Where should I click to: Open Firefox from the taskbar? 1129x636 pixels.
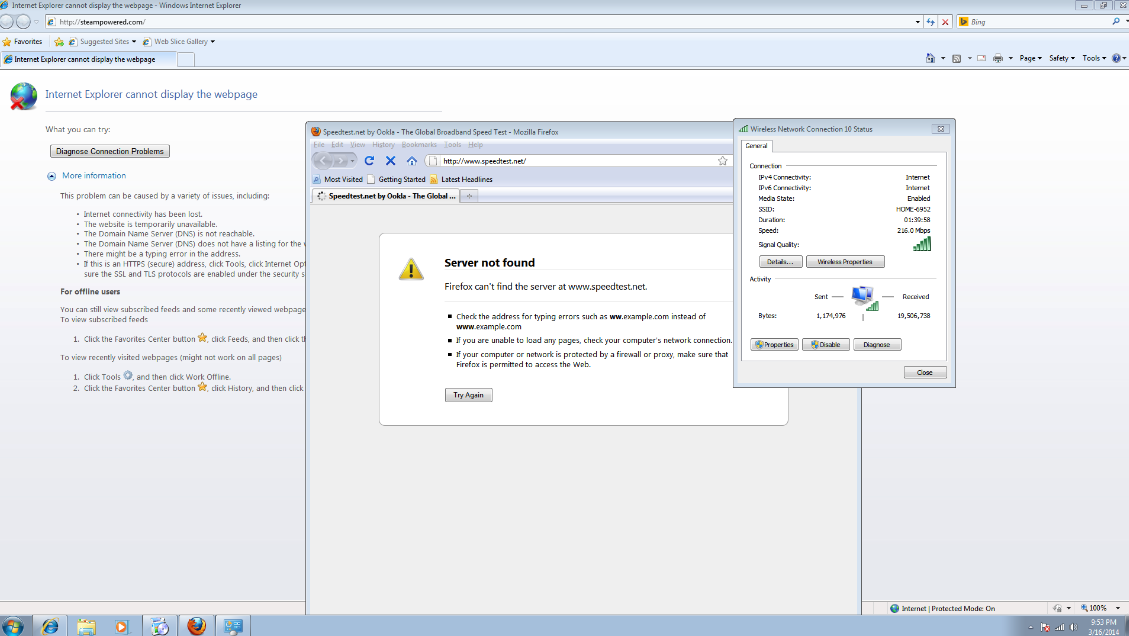[196, 626]
